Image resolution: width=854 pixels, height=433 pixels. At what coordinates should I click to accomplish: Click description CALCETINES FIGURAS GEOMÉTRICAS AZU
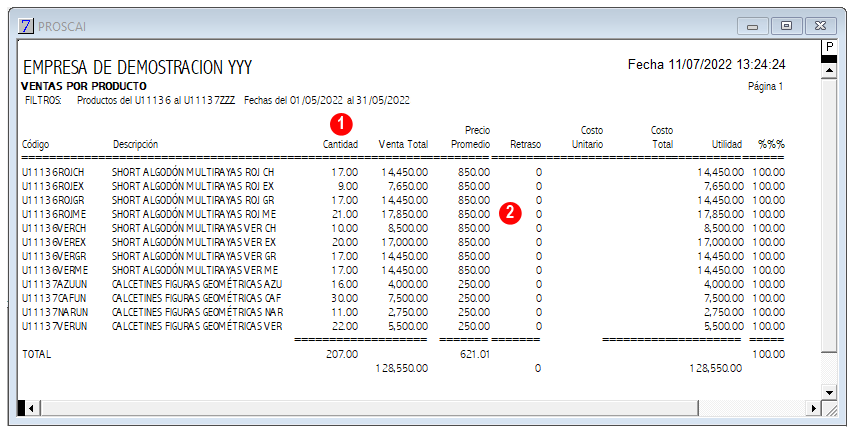point(197,284)
